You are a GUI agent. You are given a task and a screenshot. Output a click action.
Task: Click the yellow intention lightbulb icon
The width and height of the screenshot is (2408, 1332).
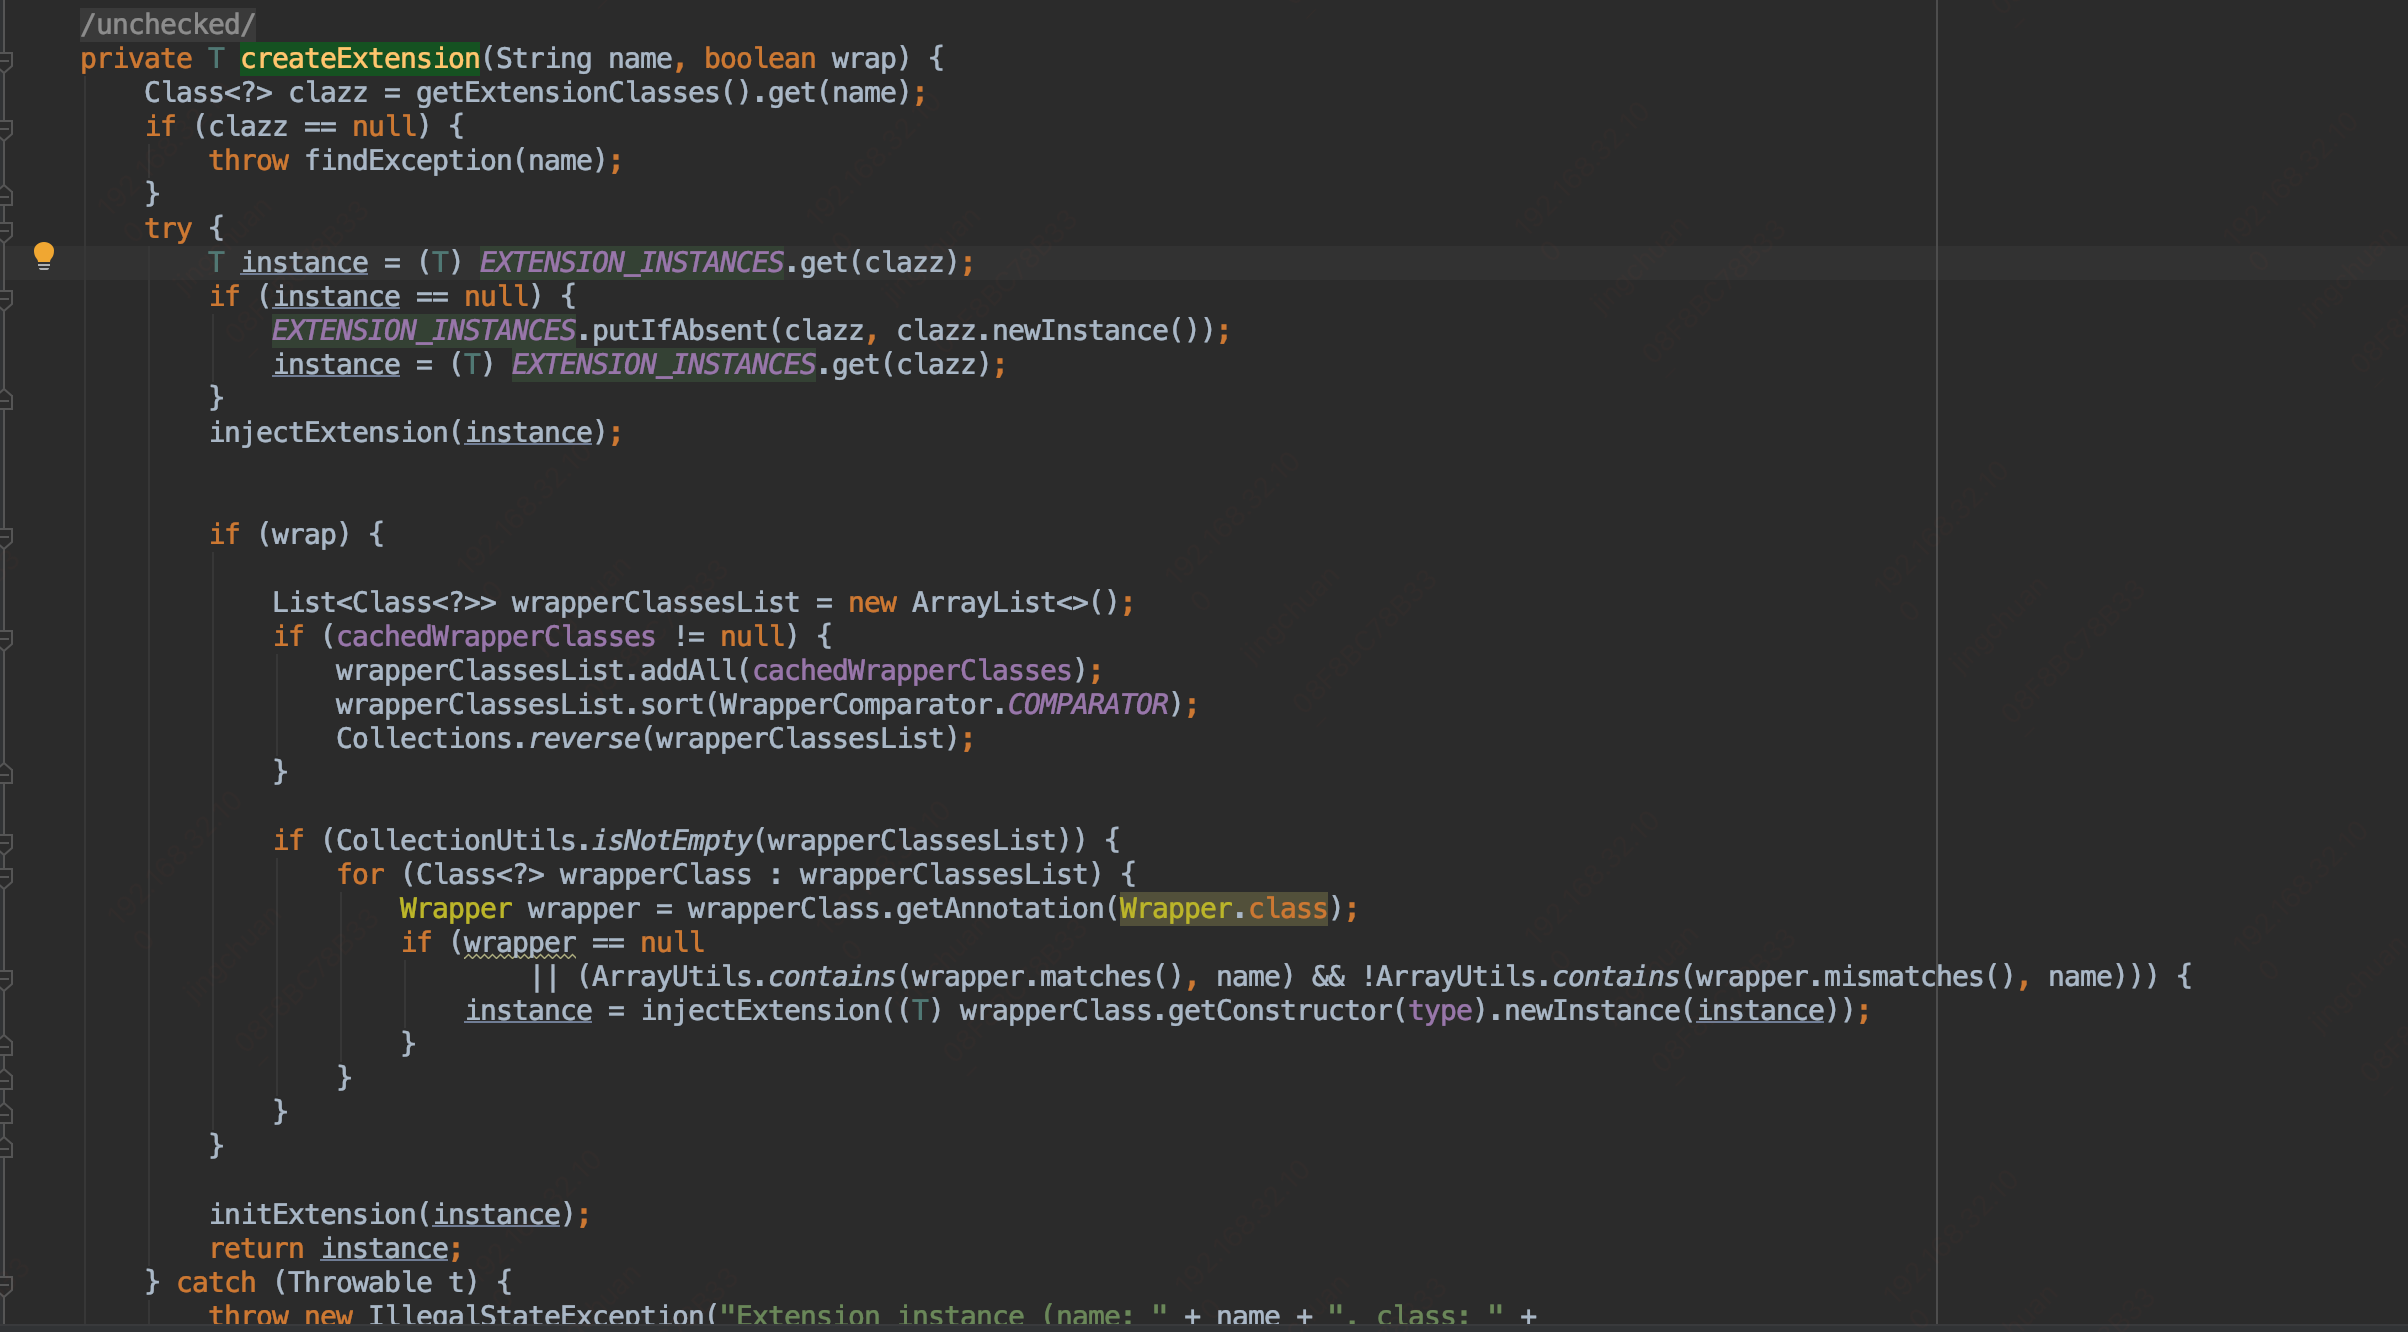click(x=43, y=255)
